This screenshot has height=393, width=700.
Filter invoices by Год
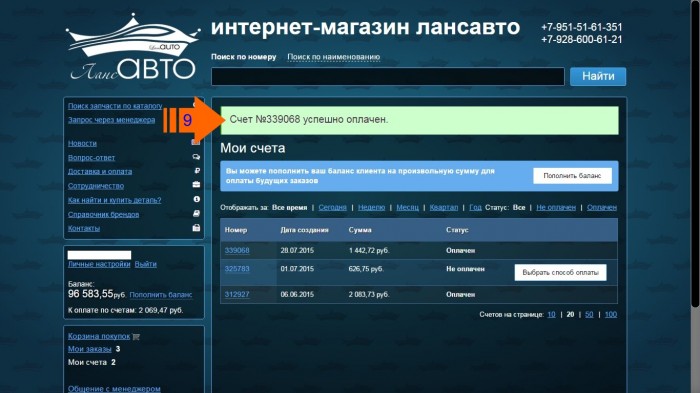(475, 207)
